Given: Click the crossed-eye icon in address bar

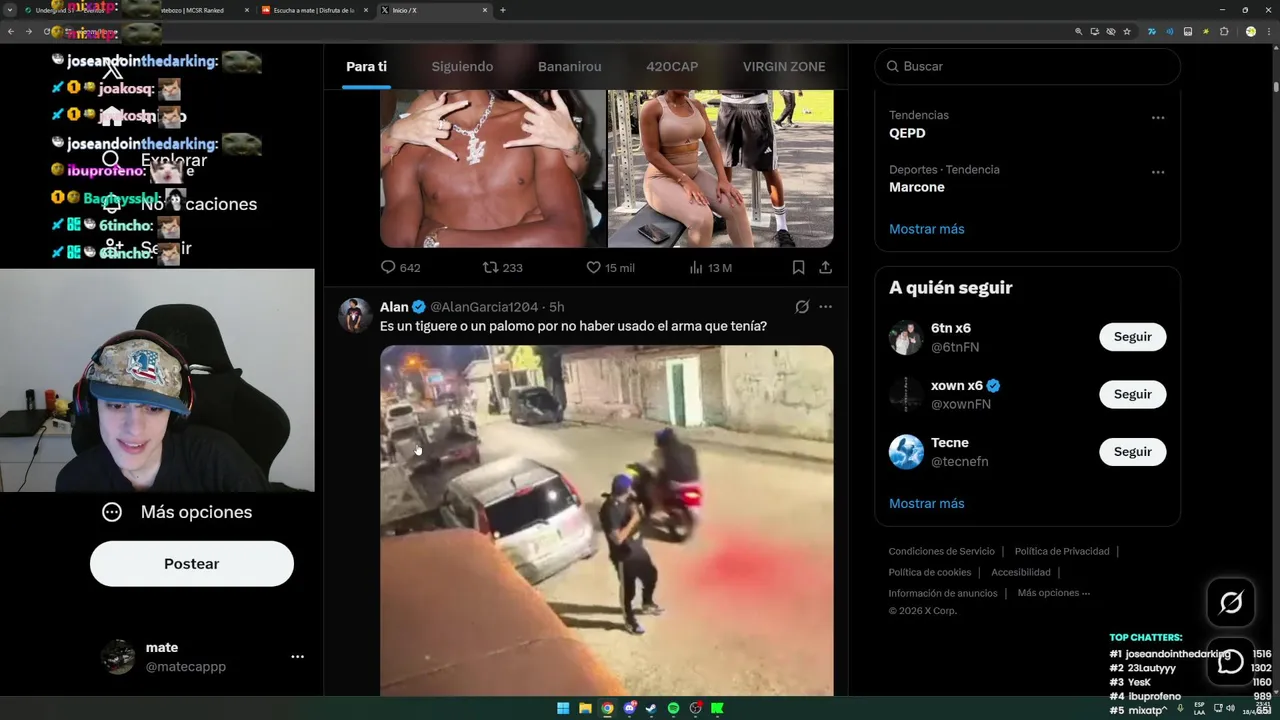Looking at the screenshot, I should click(1110, 31).
